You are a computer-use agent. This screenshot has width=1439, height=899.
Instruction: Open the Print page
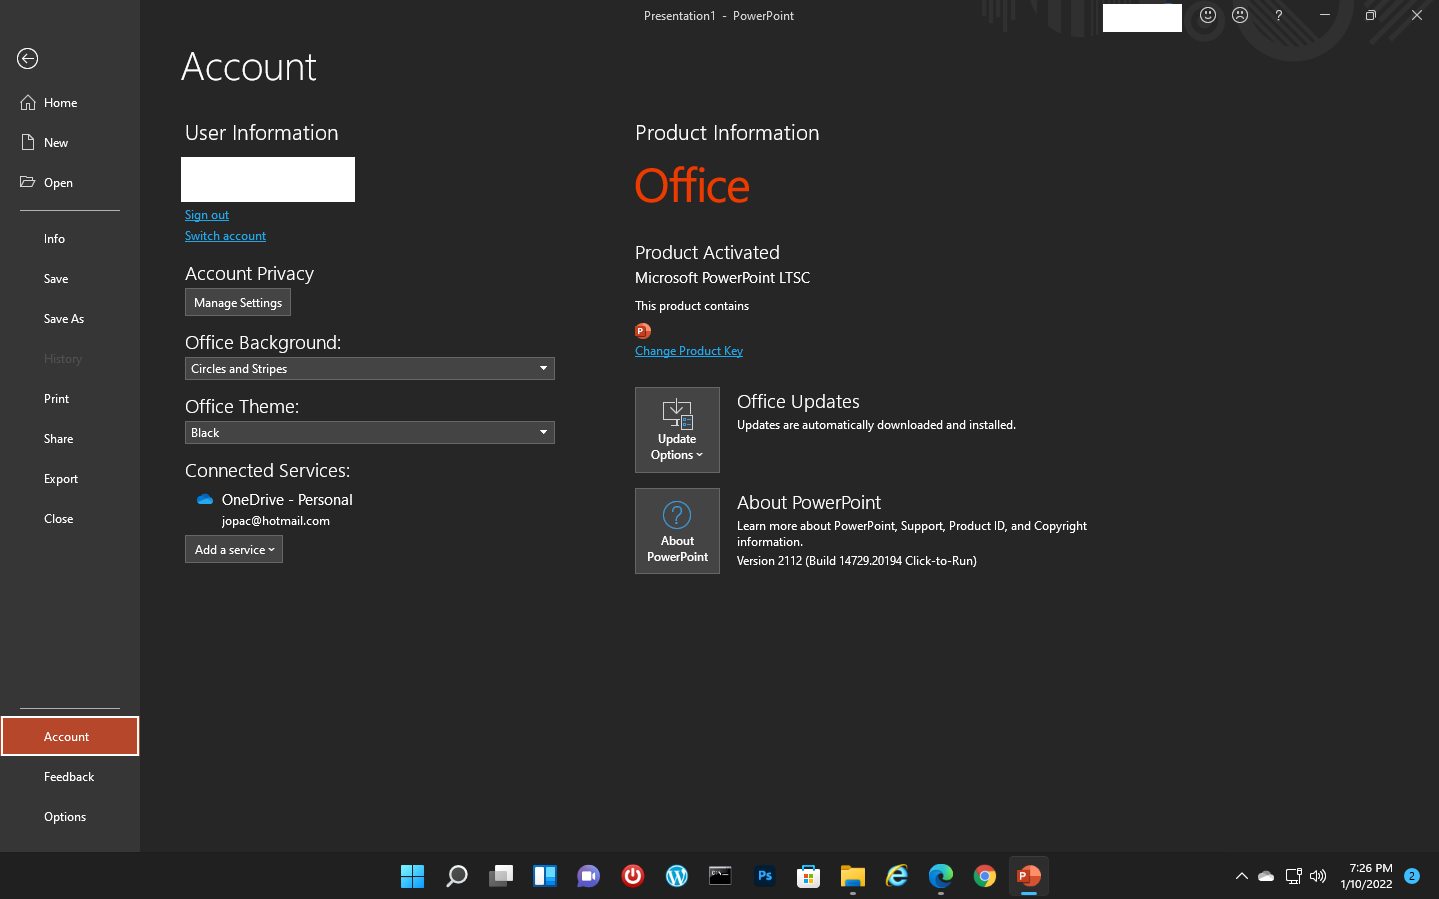(70, 399)
